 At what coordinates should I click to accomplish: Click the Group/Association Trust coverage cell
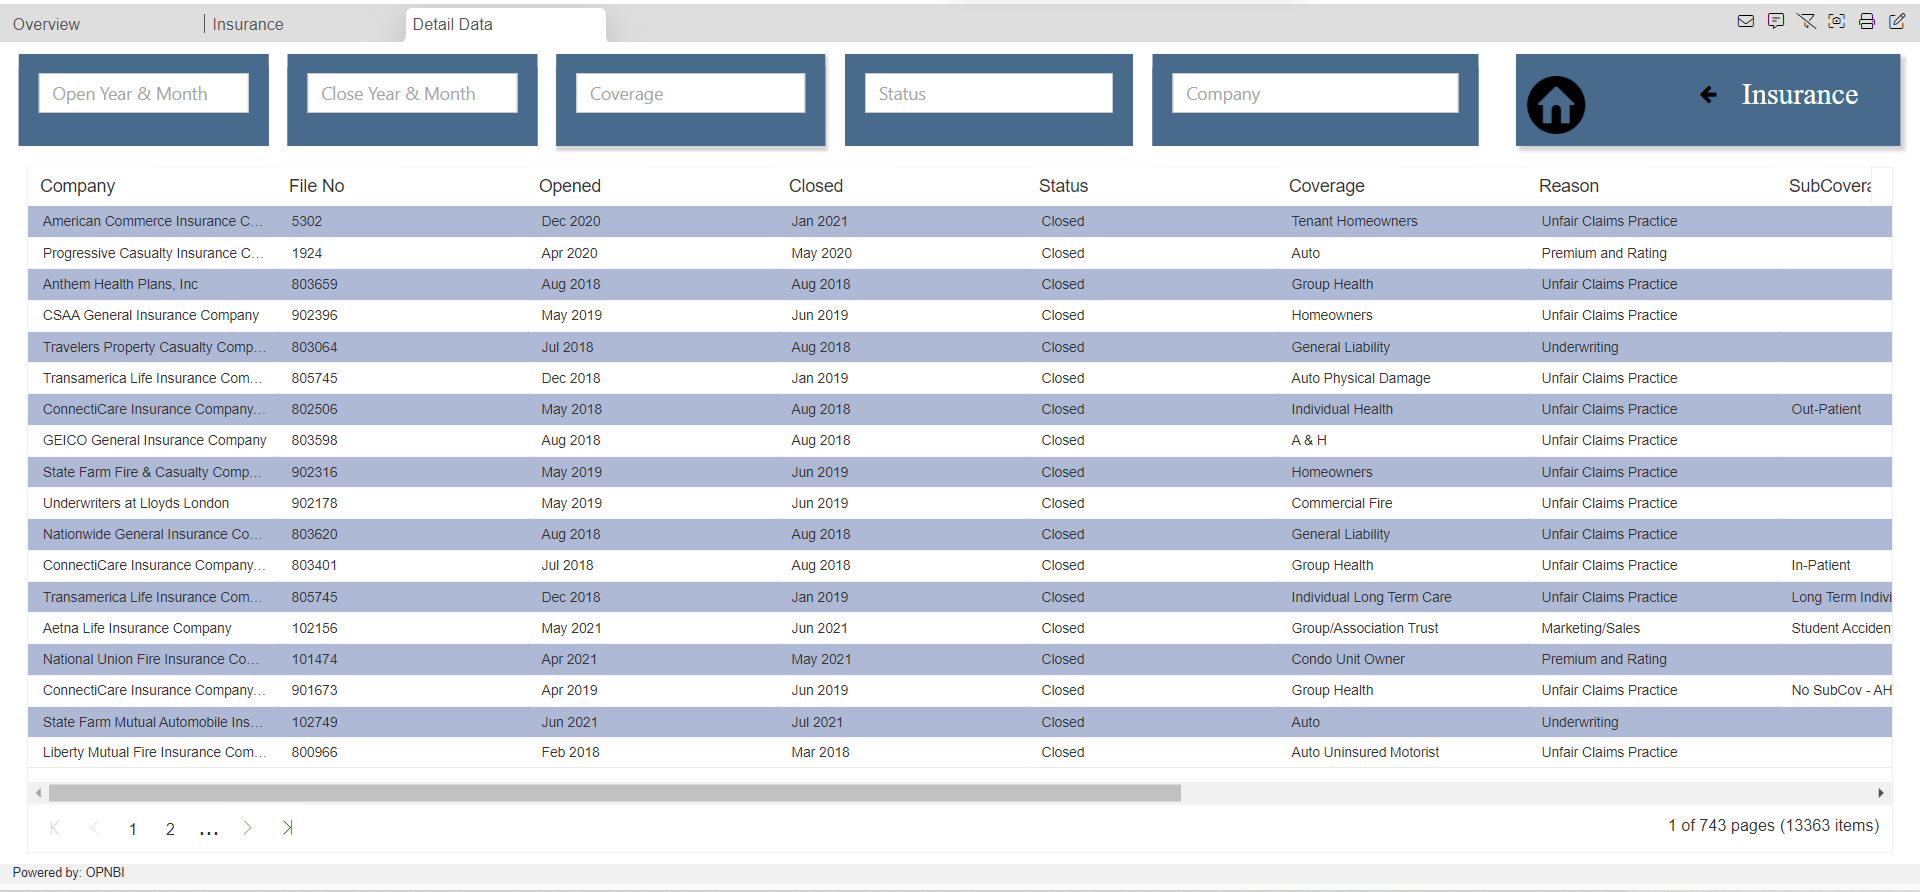click(x=1365, y=628)
